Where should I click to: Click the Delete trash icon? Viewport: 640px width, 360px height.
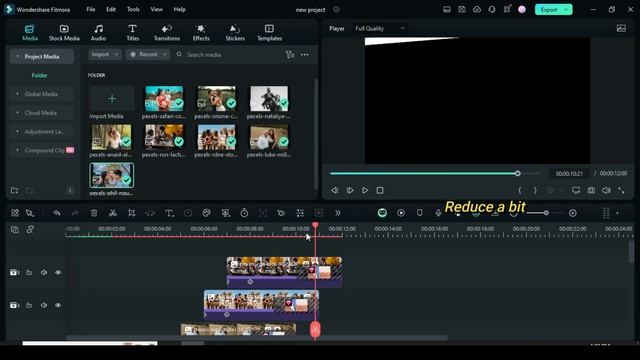coord(94,213)
